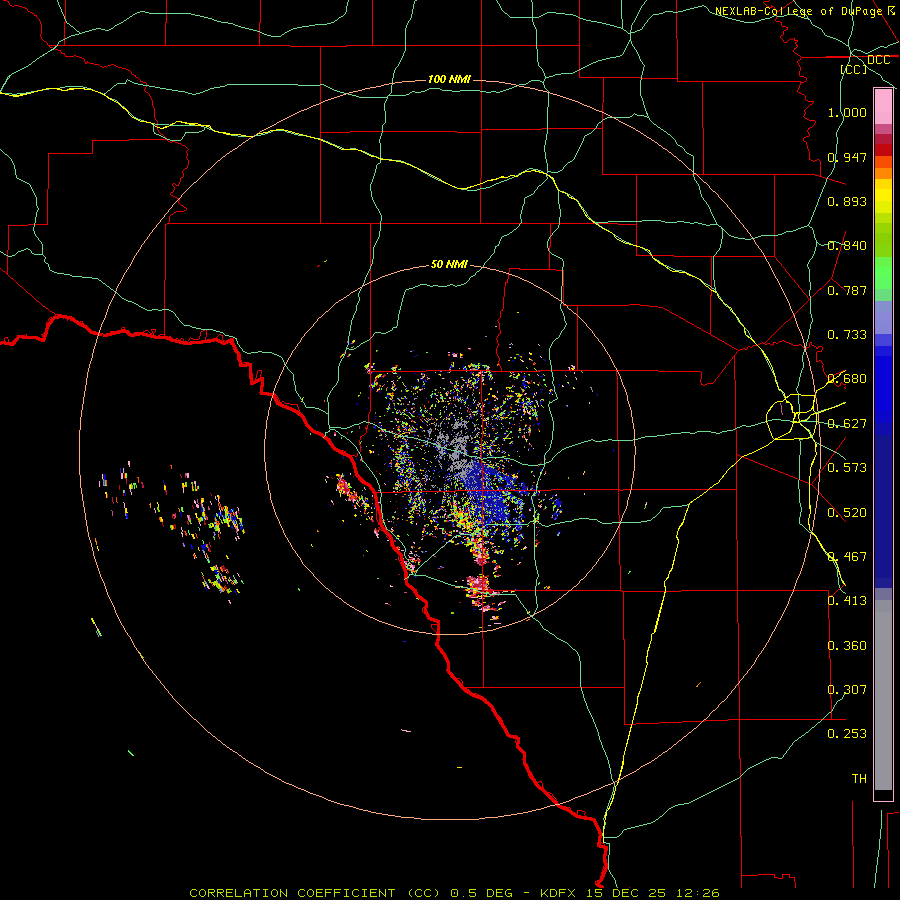Click the 0.680 color scale value
Screen dimensions: 900x900
(x=847, y=379)
